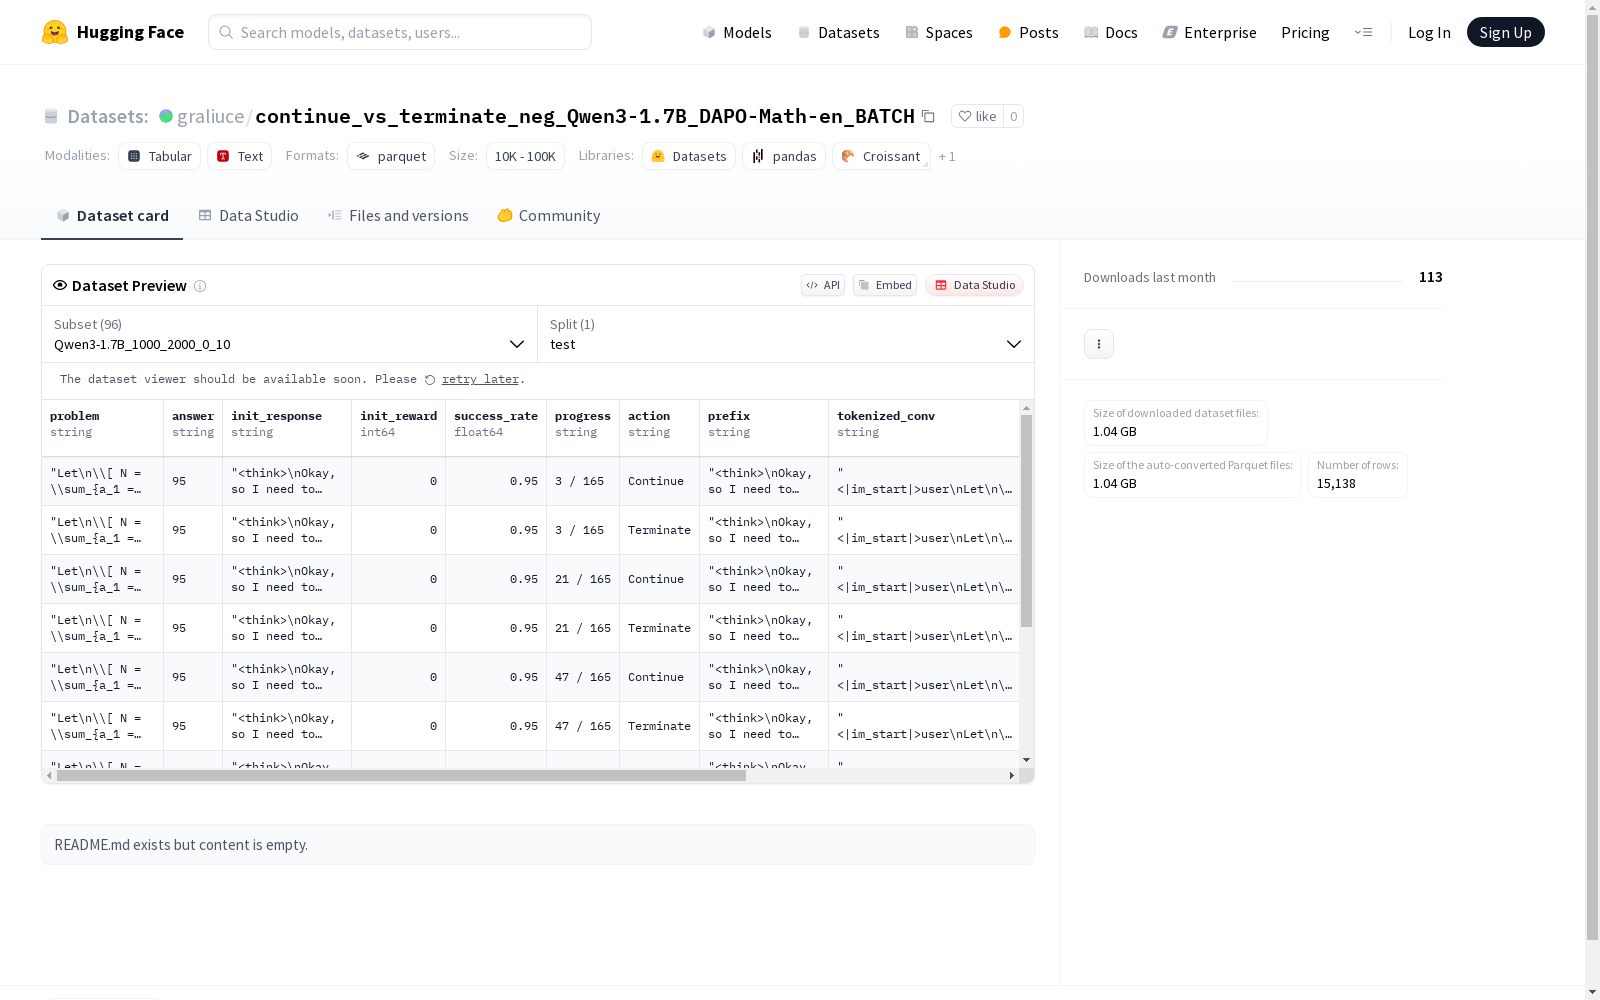Click the '21 / 165' Continue row progress cell
The width and height of the screenshot is (1600, 1000).
583,580
